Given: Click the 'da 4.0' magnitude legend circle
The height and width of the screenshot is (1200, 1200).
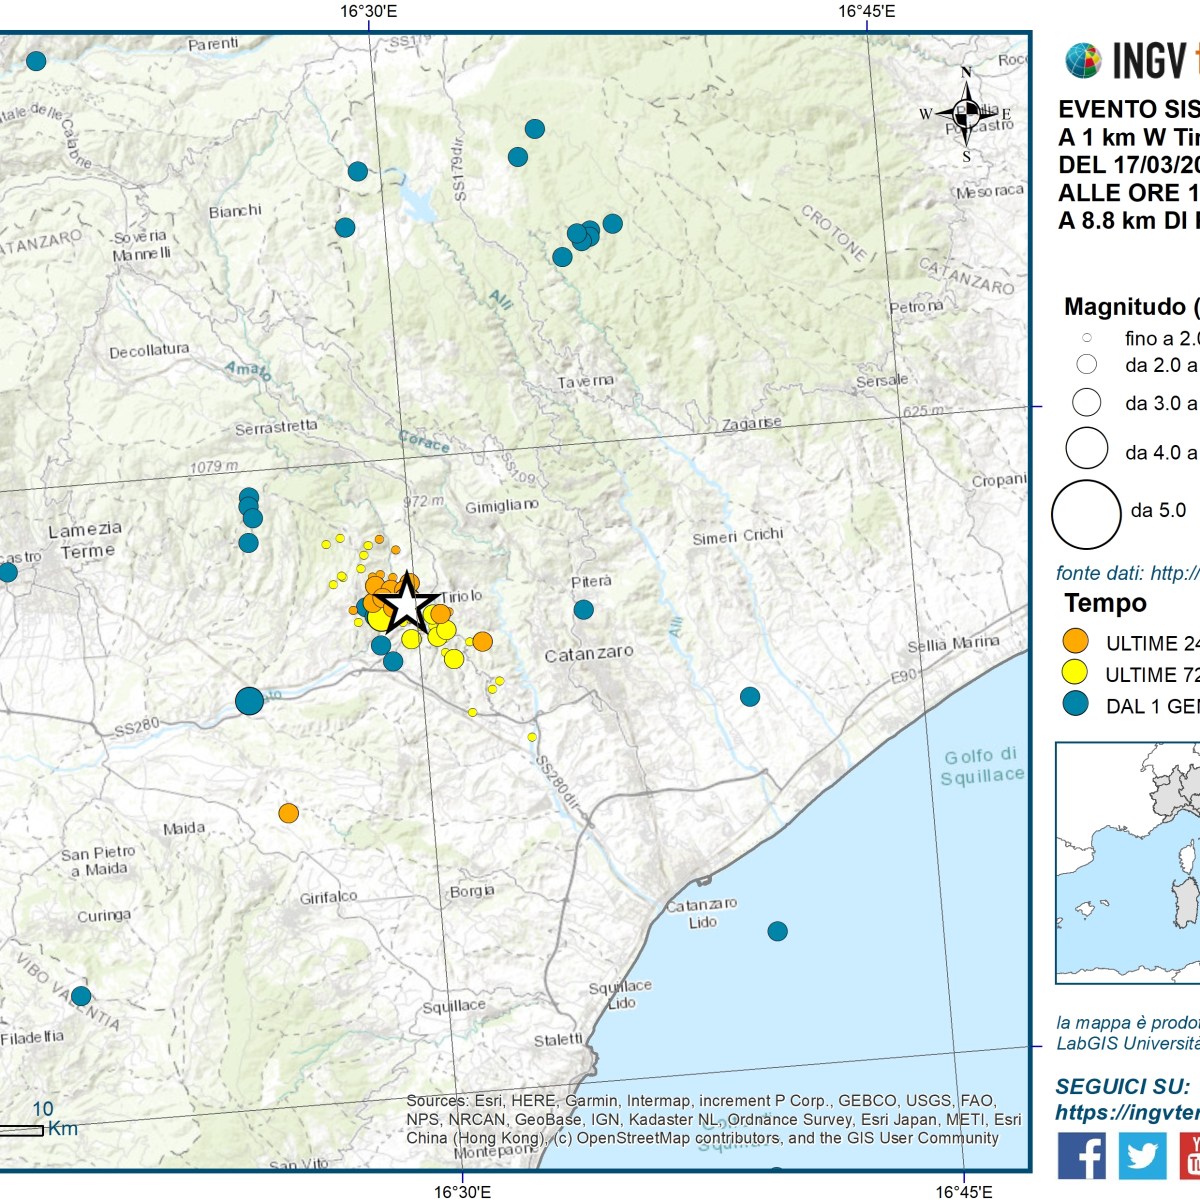Looking at the screenshot, I should 1086,448.
